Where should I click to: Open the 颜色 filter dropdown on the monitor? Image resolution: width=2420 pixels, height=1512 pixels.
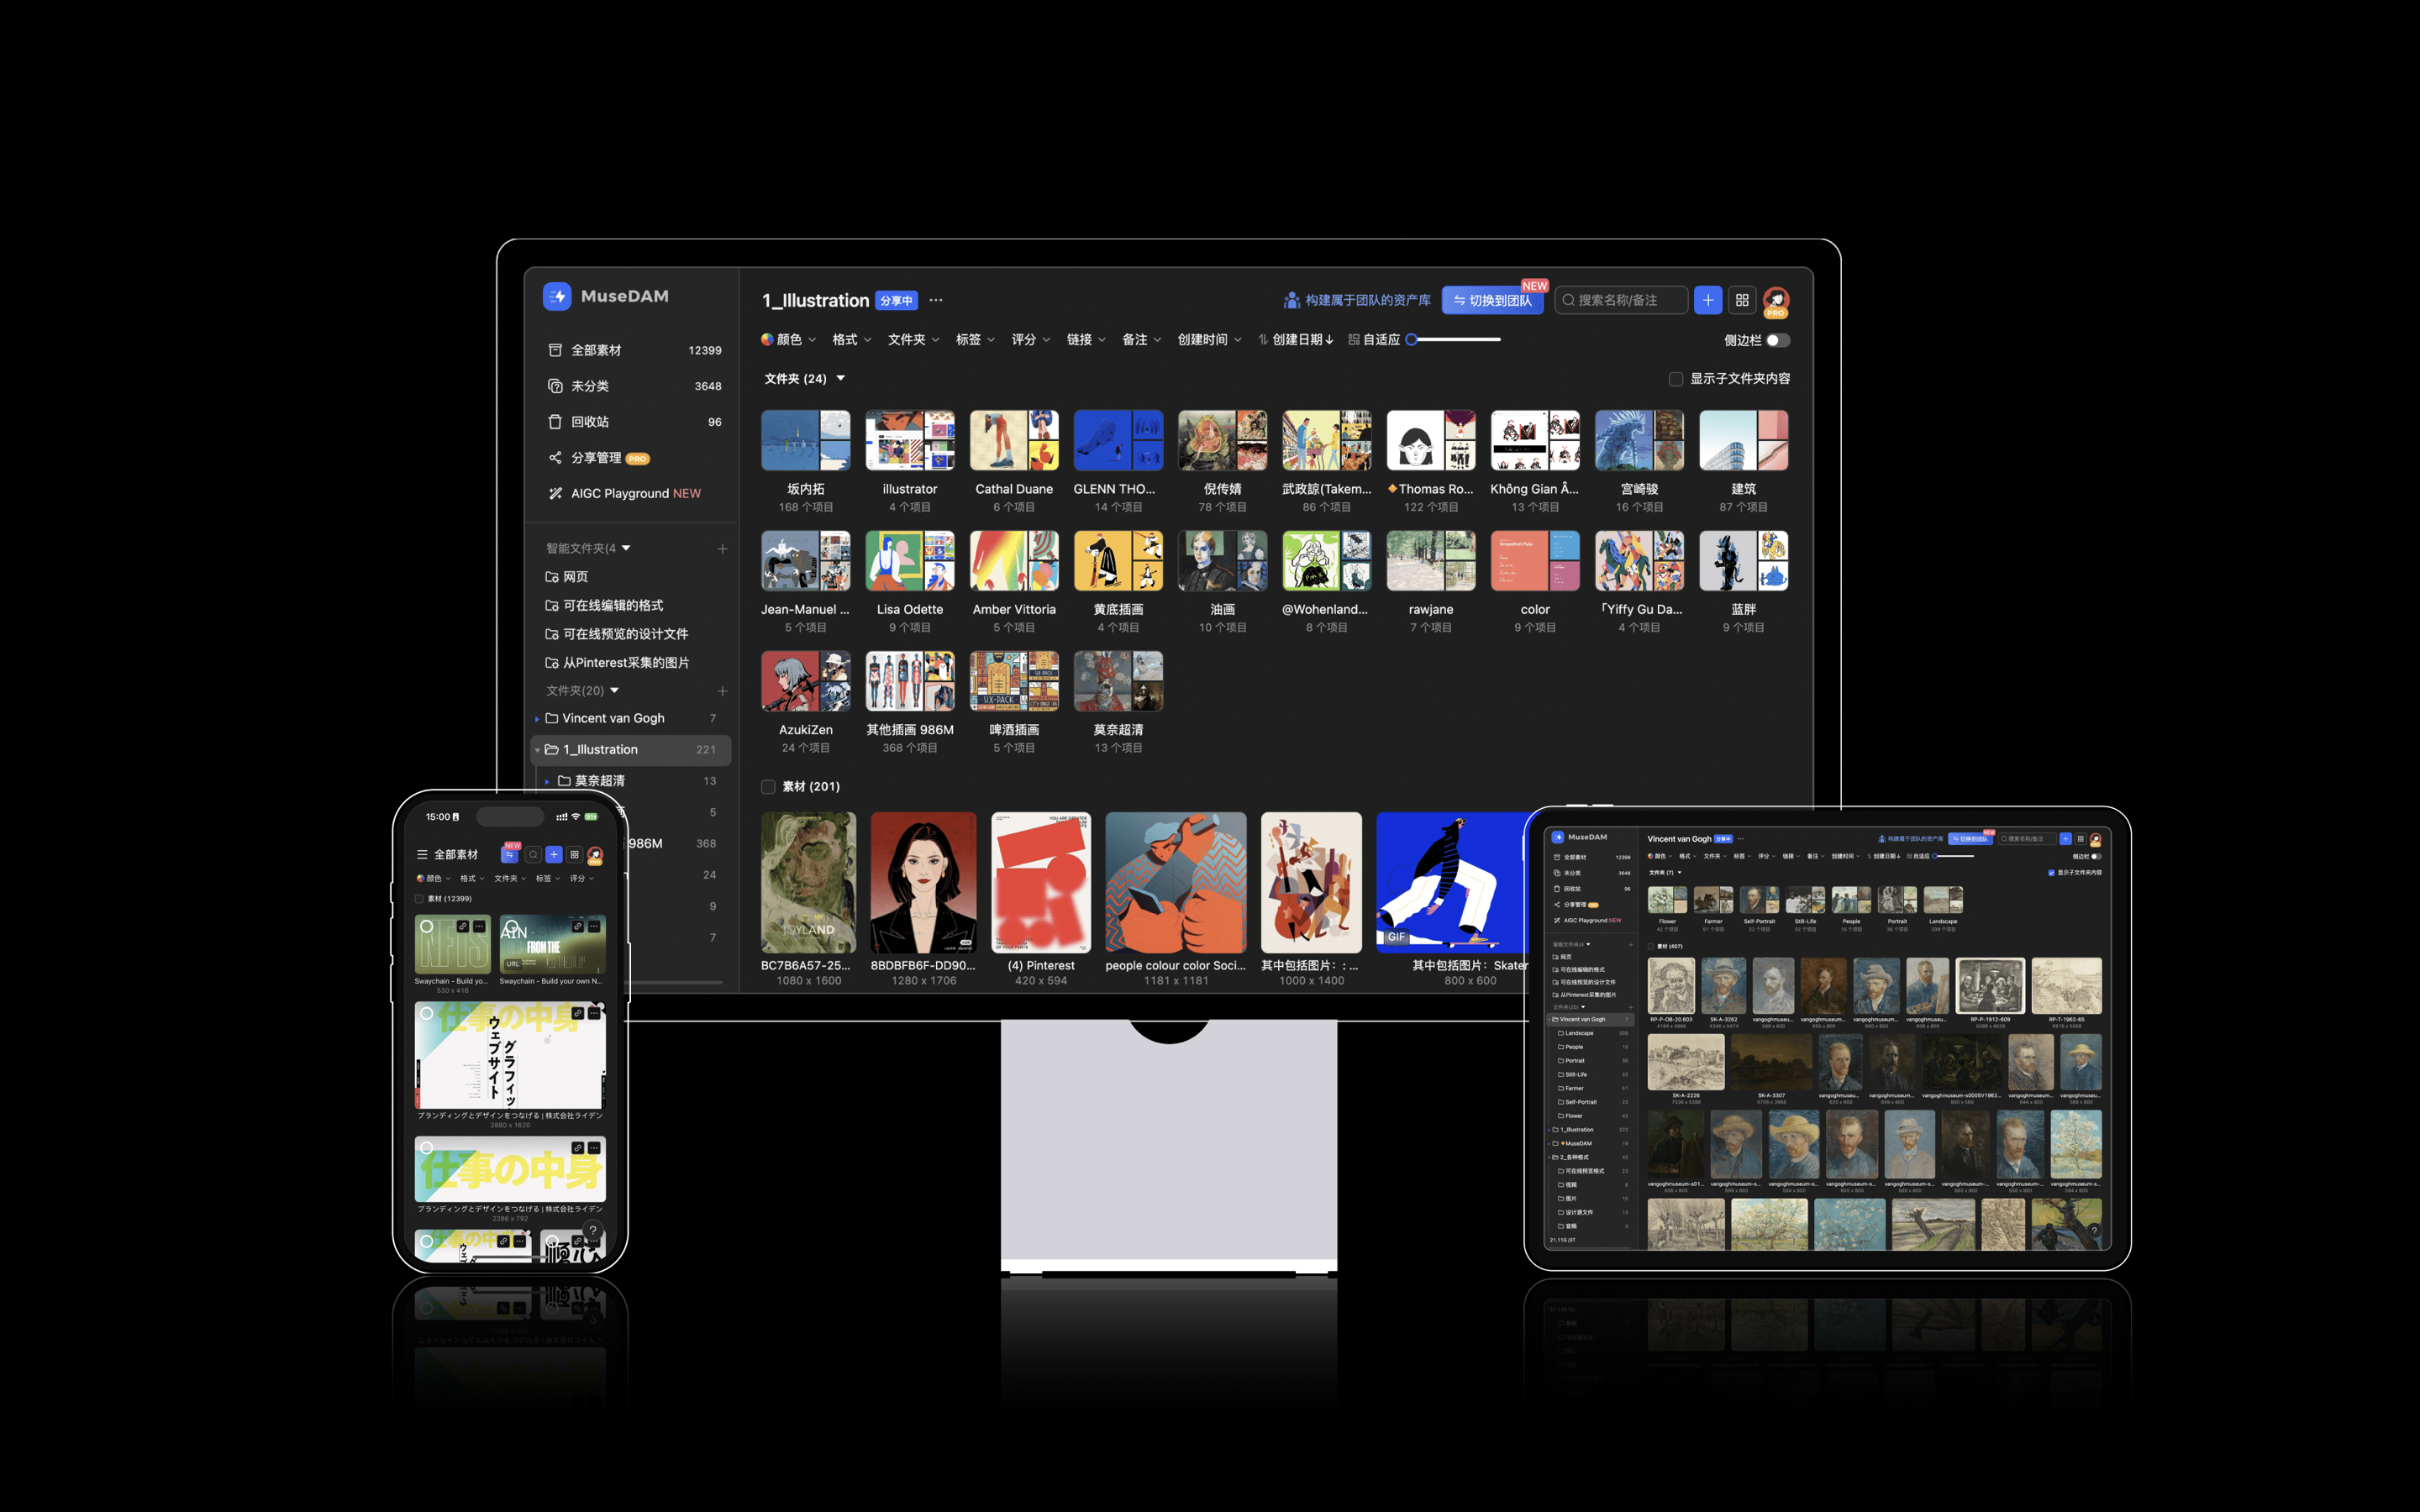coord(788,340)
